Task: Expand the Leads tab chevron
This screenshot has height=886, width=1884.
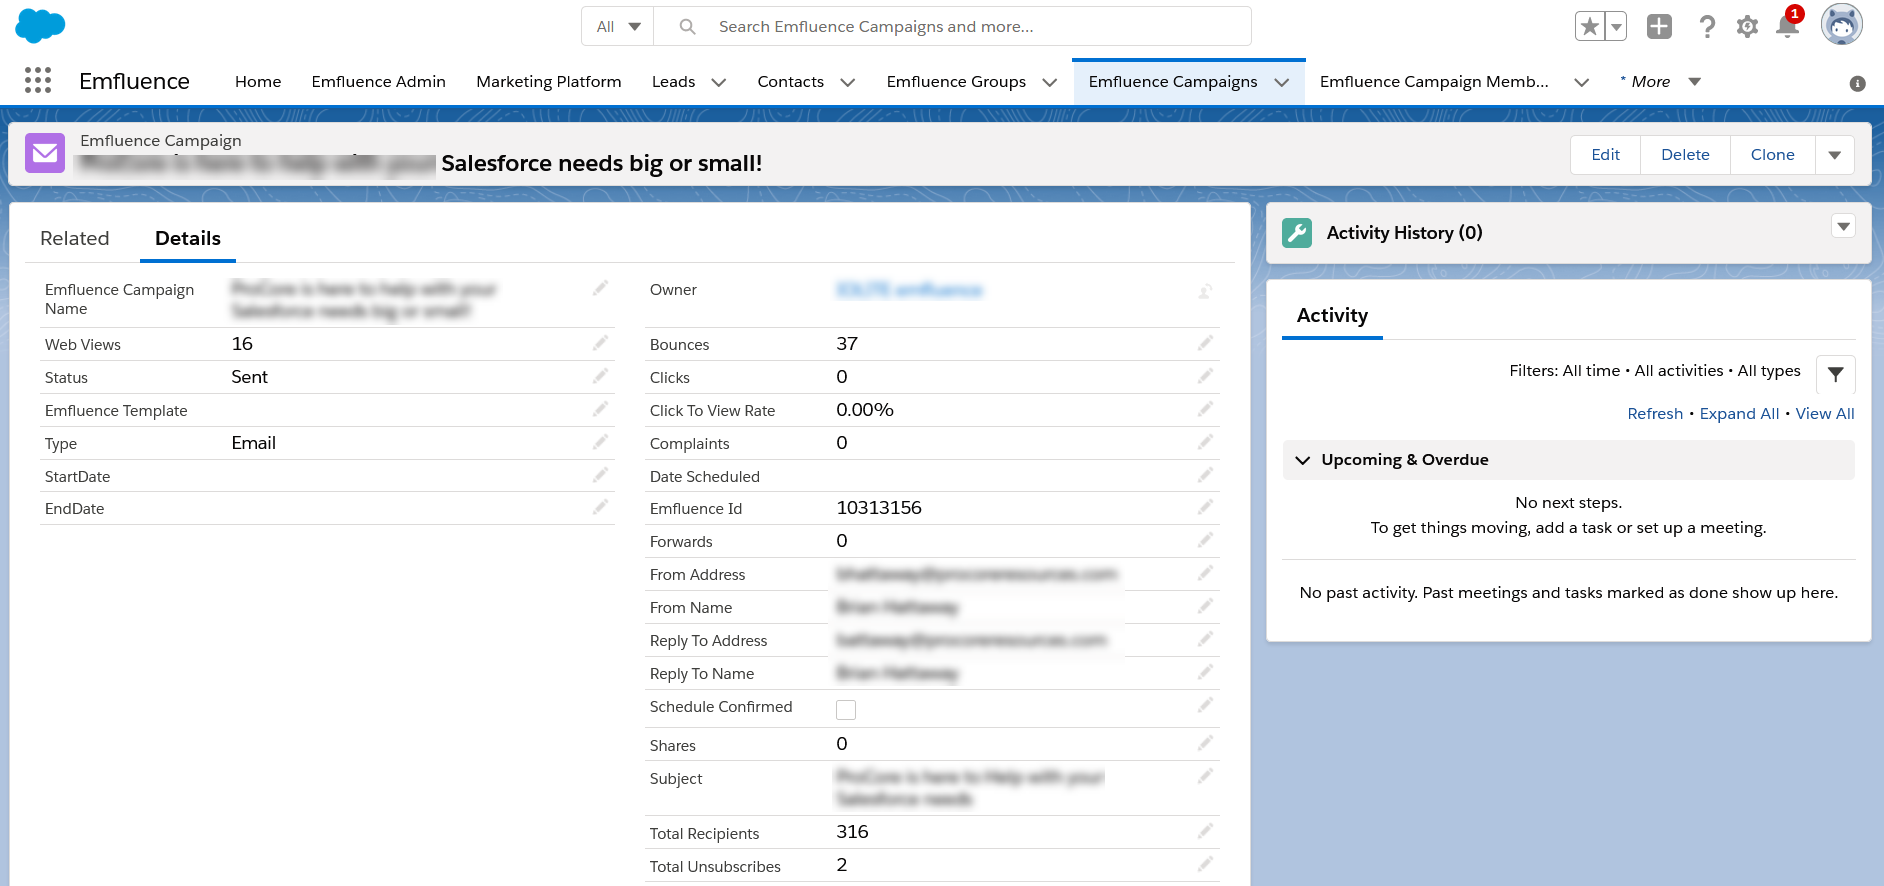Action: 718,82
